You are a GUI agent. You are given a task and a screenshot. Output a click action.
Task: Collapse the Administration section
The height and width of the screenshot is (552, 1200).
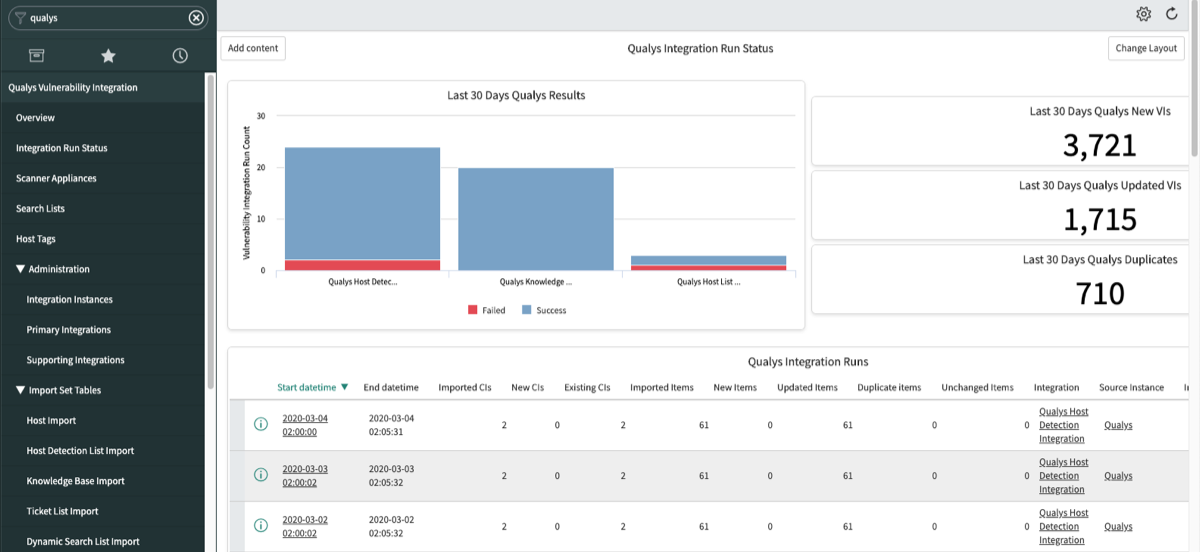coord(20,269)
